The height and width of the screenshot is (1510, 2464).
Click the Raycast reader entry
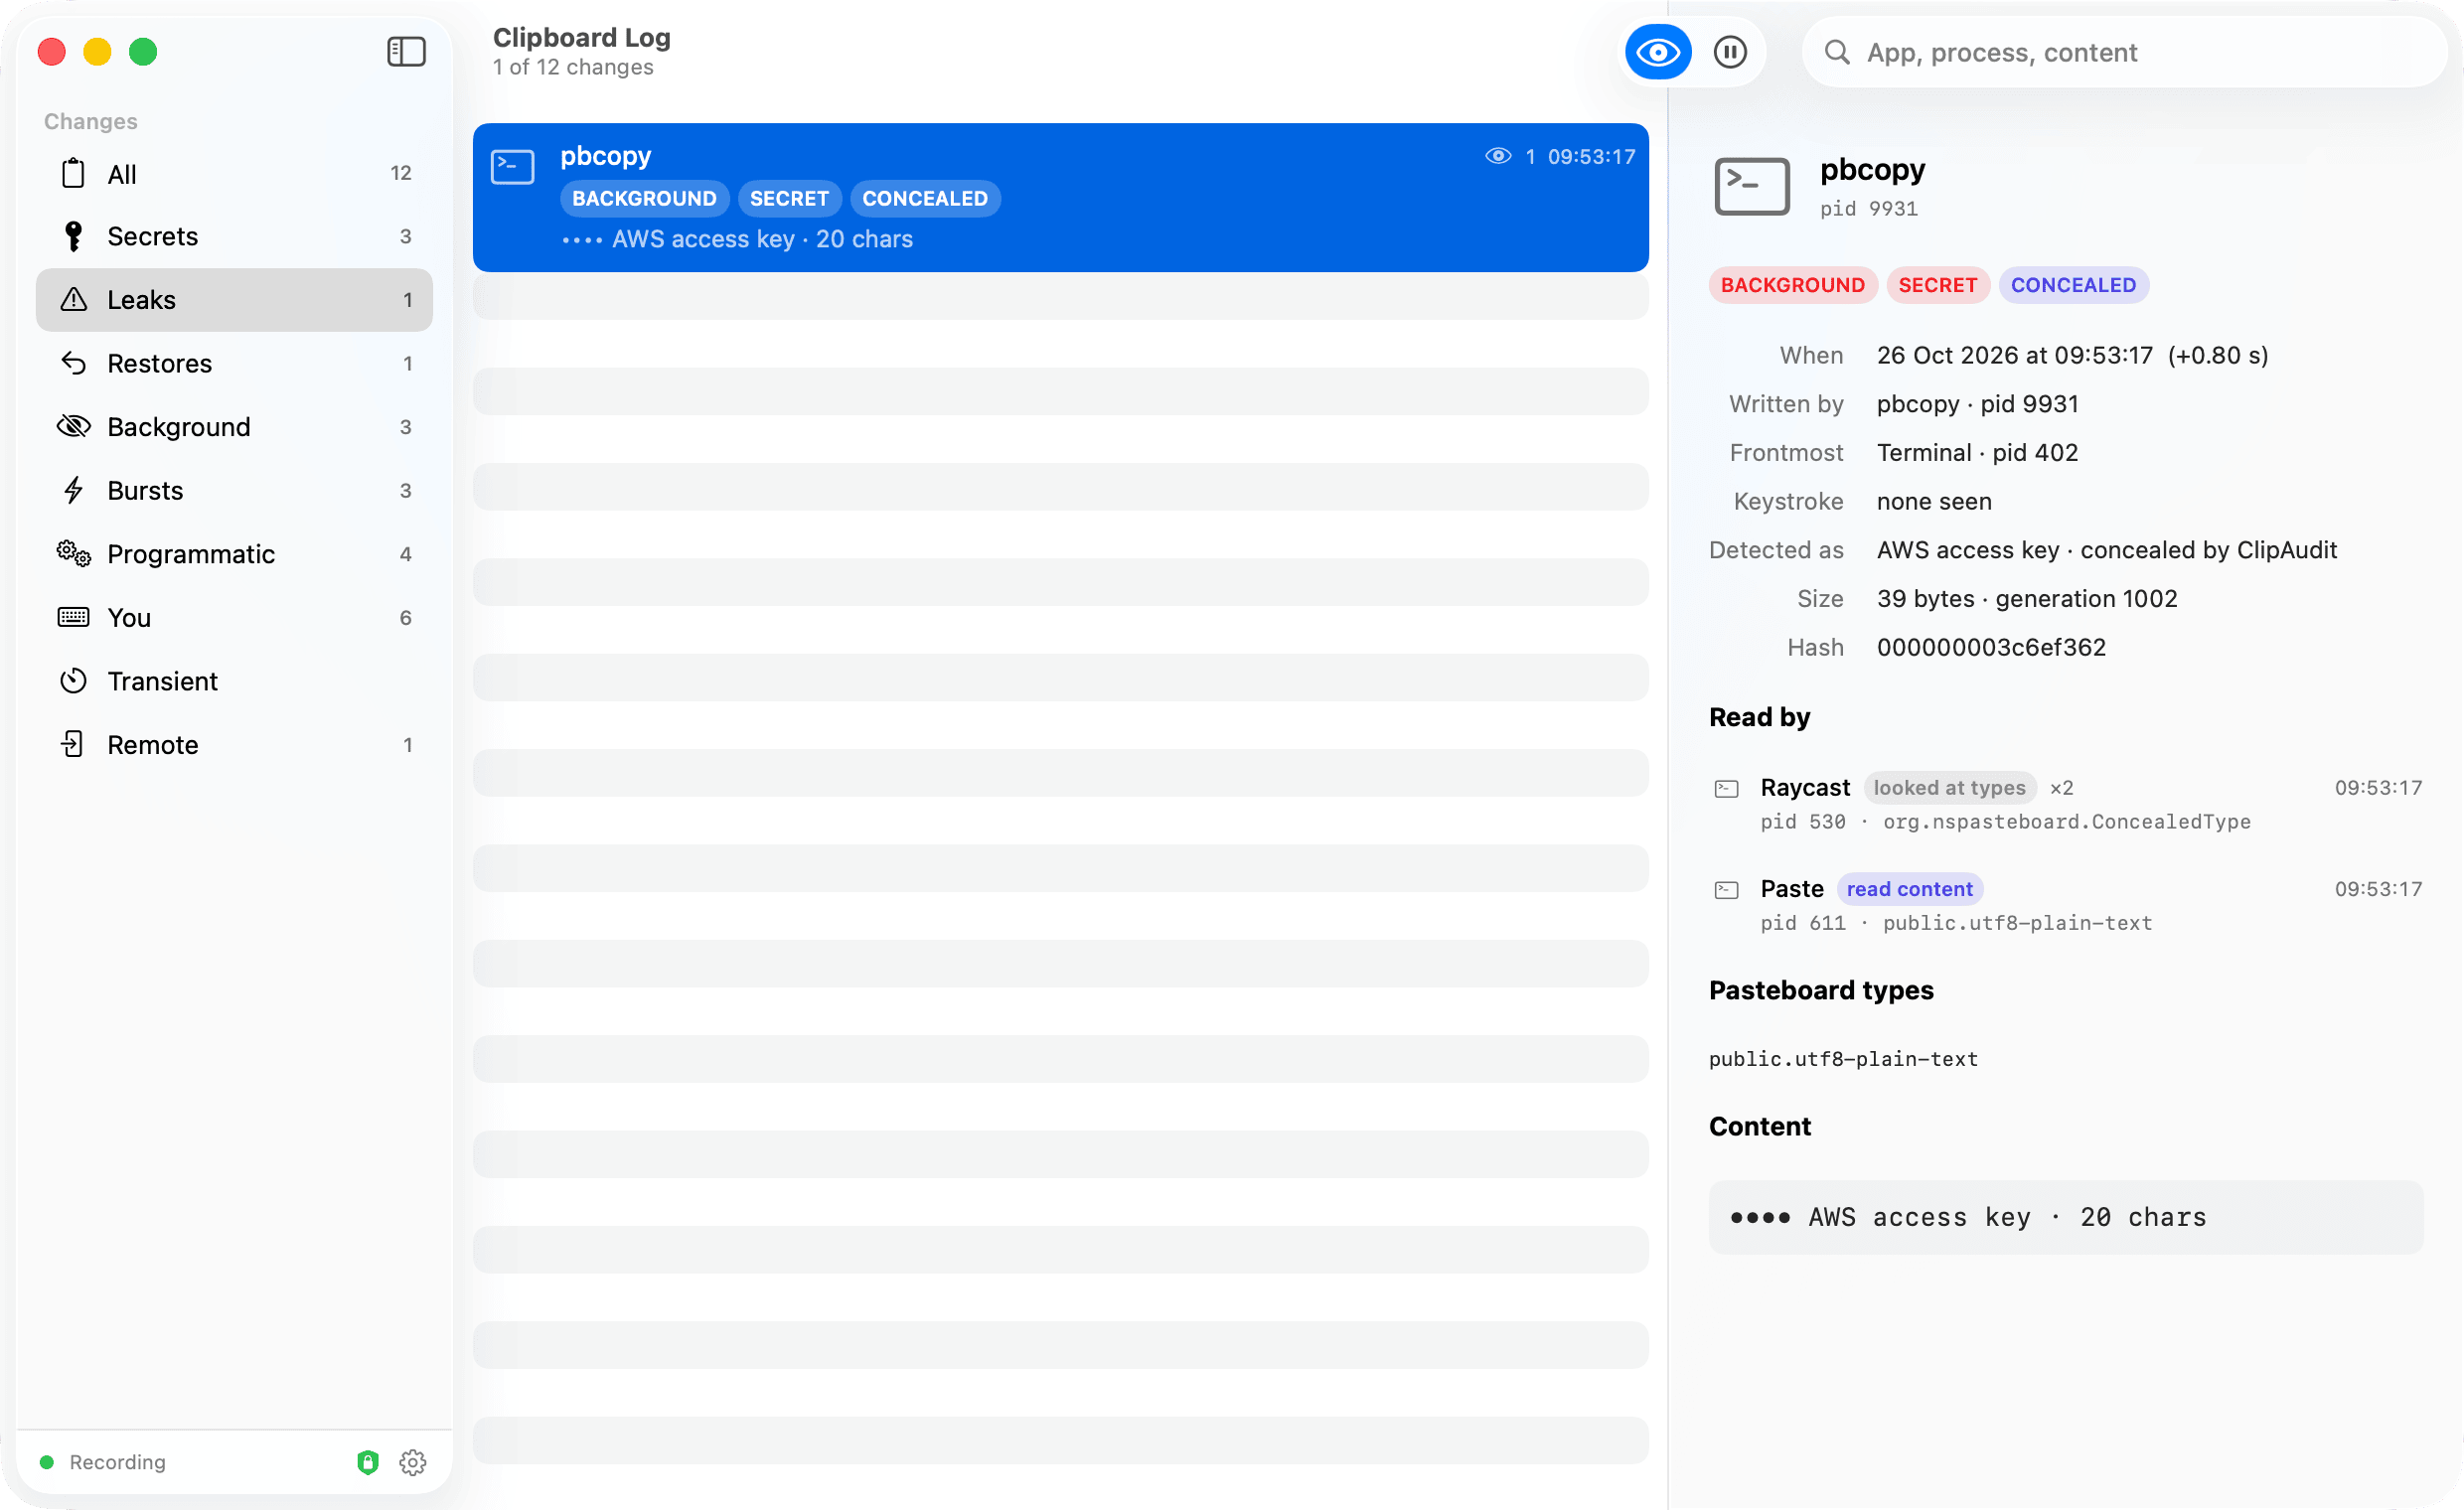pos(2066,803)
